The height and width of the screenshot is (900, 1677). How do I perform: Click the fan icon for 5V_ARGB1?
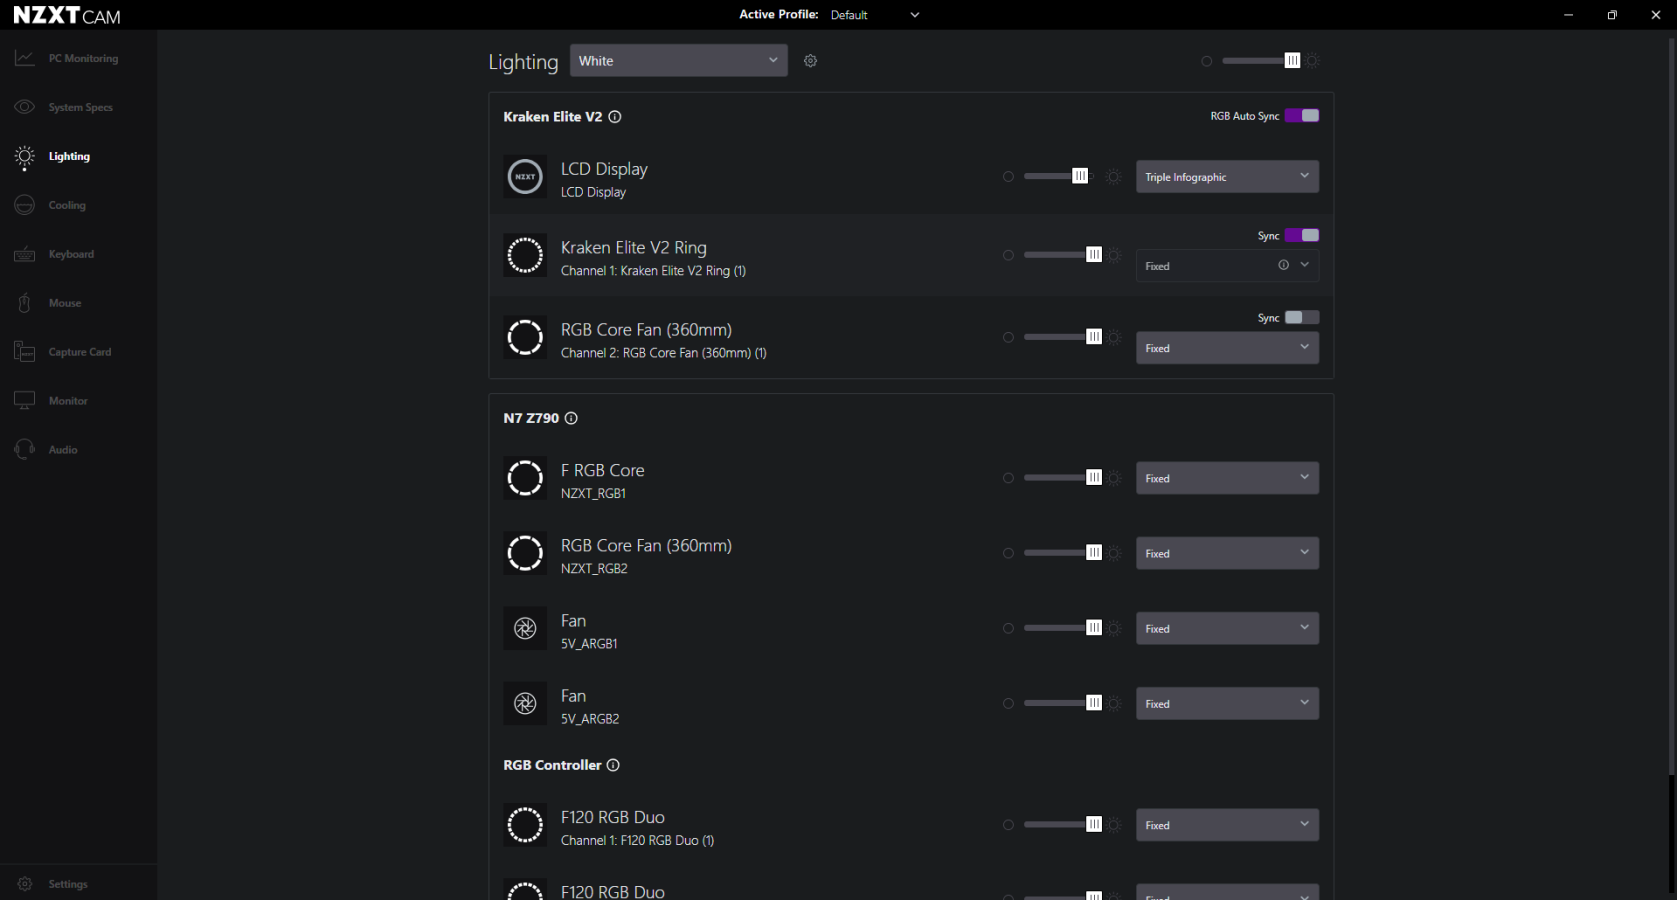(525, 629)
